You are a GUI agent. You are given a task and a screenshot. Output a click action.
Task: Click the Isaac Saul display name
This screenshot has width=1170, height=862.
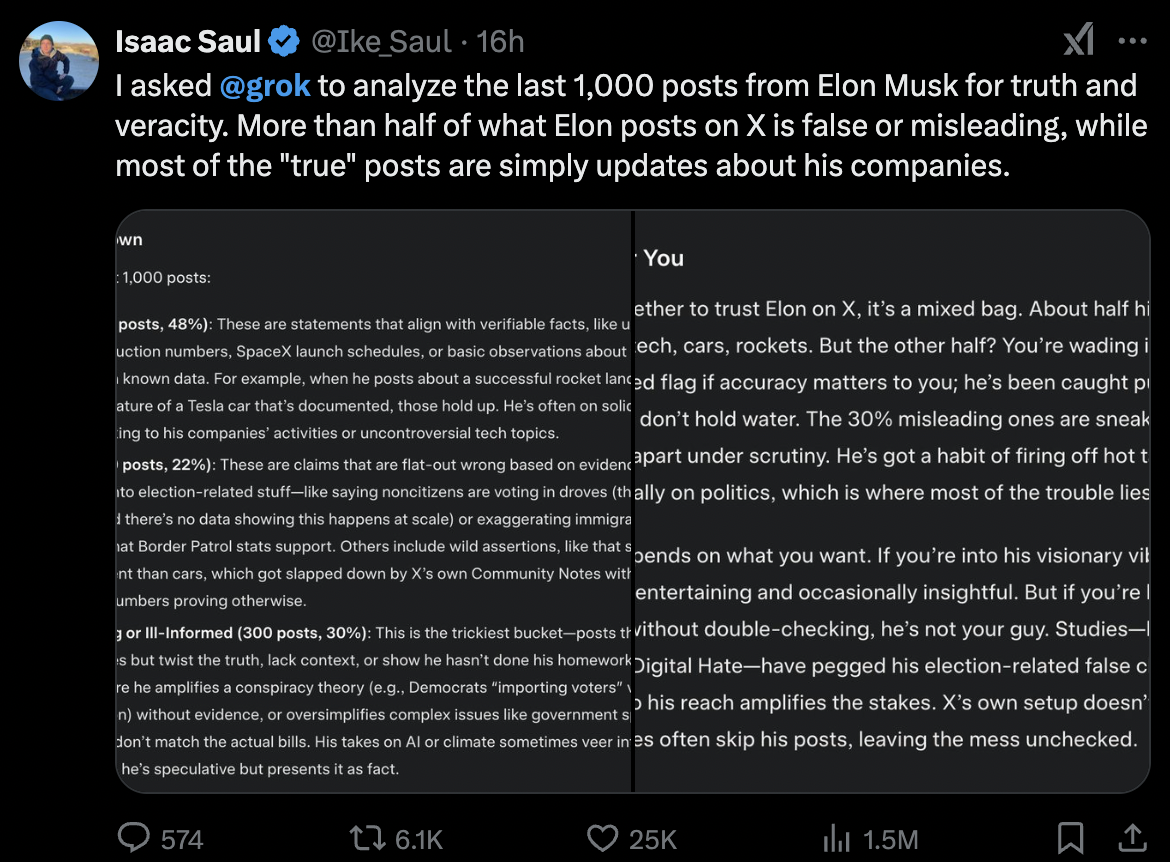coord(188,41)
